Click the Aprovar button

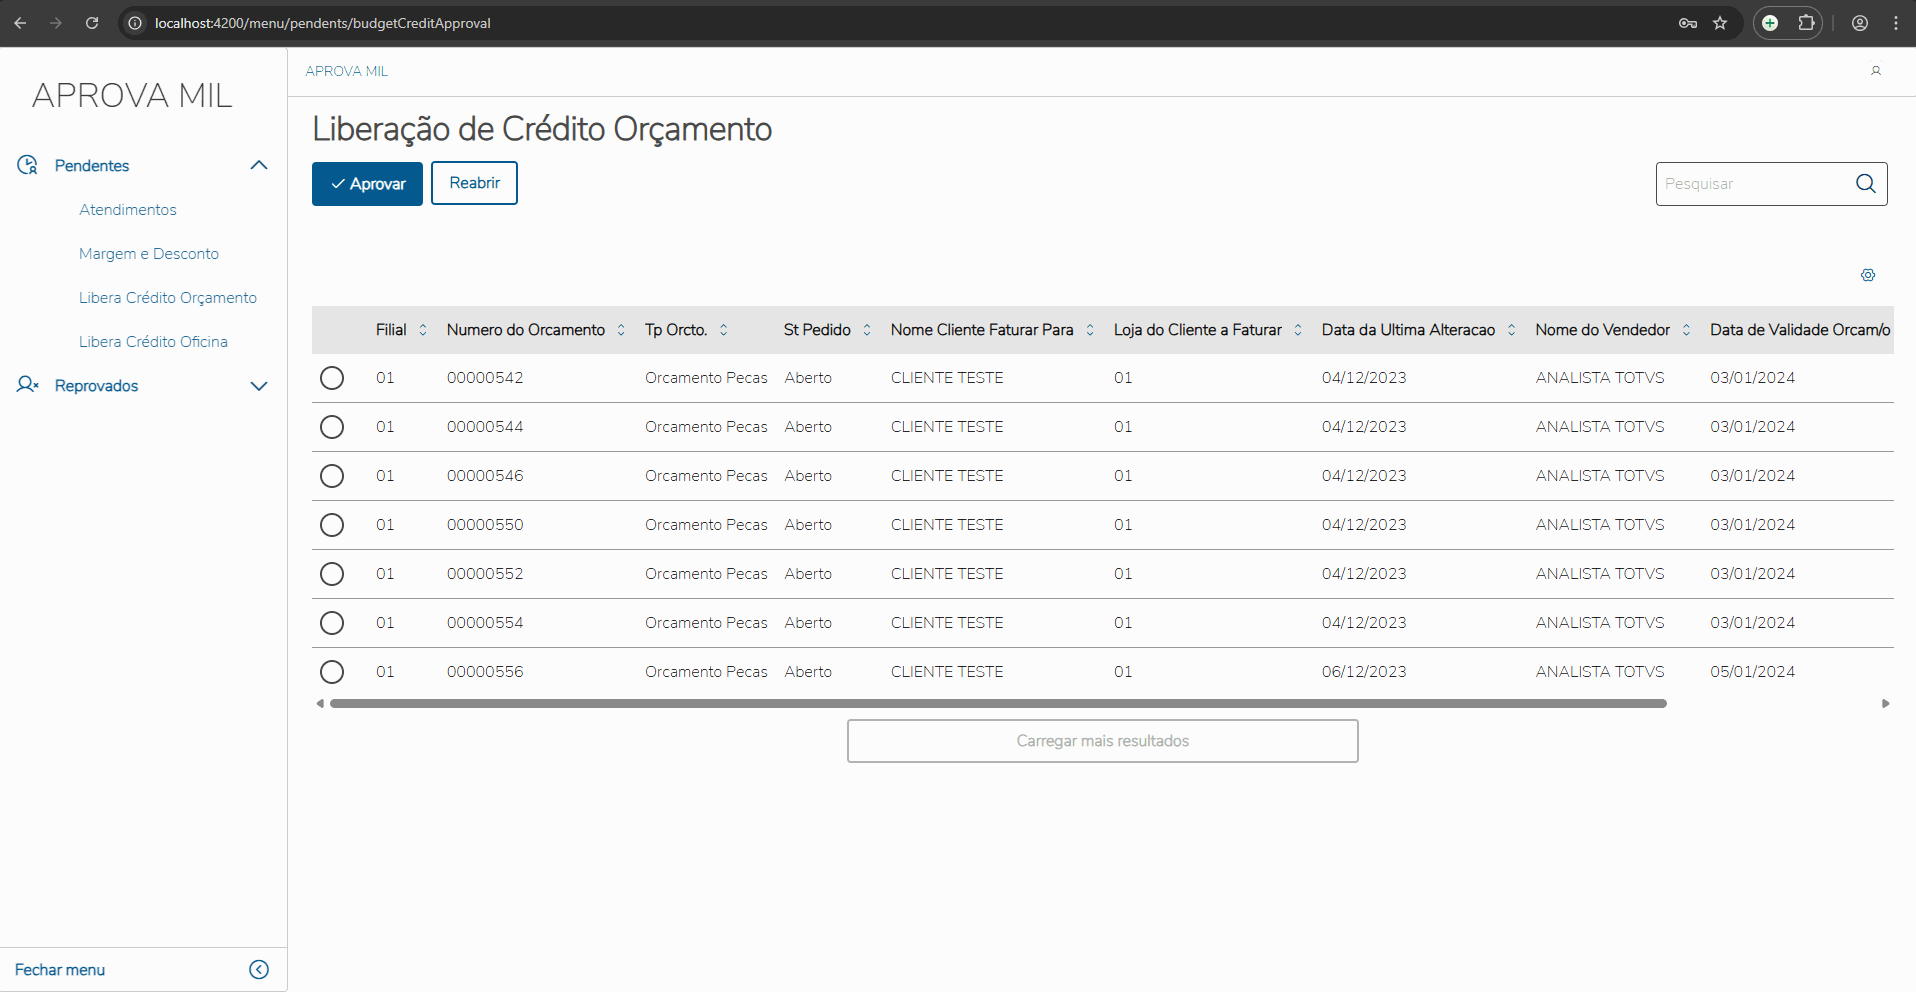[367, 184]
